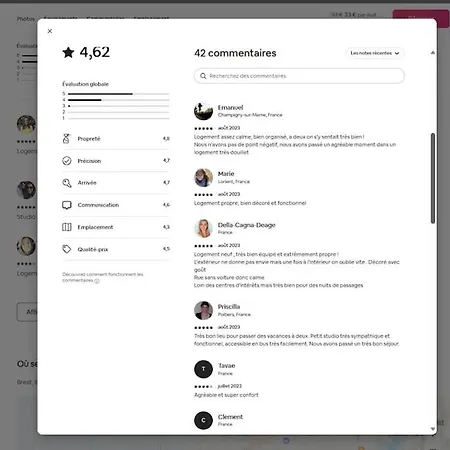Click the scroll down arrow of the modal
This screenshot has height=450, width=450.
coord(433,429)
